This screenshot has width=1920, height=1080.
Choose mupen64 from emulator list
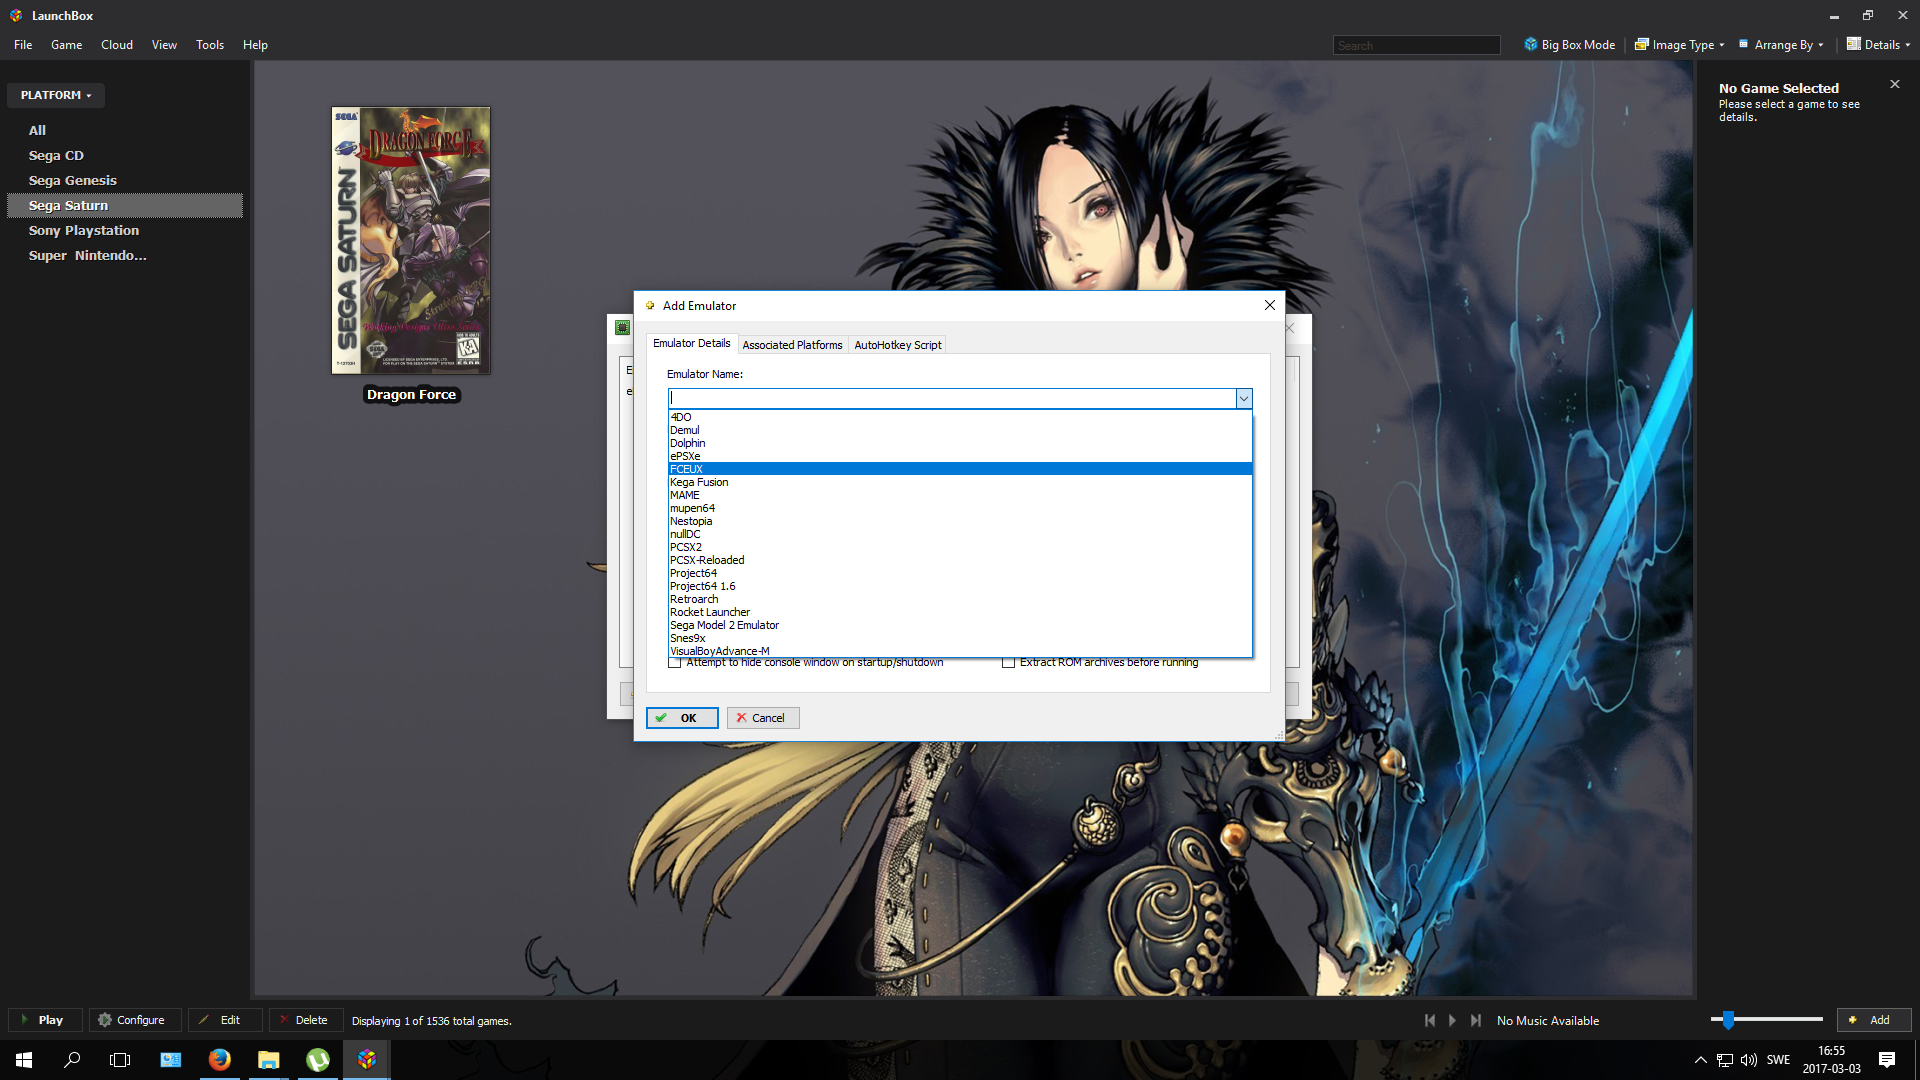point(960,508)
